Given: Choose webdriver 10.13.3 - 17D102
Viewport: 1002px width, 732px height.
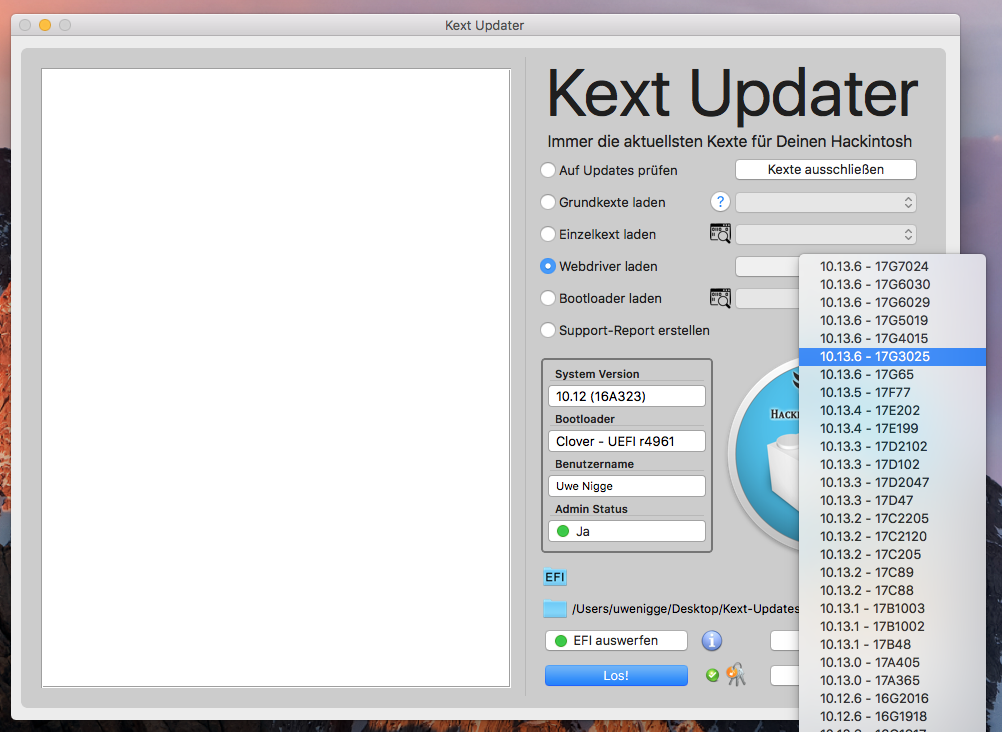Looking at the screenshot, I should (x=892, y=465).
